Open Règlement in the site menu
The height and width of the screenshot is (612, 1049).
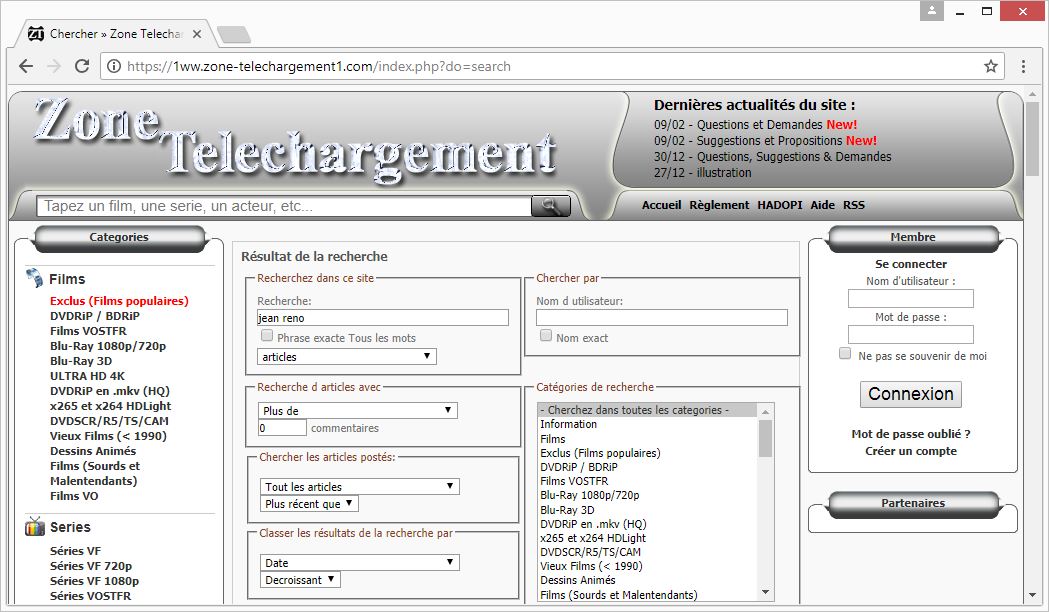pyautogui.click(x=719, y=205)
